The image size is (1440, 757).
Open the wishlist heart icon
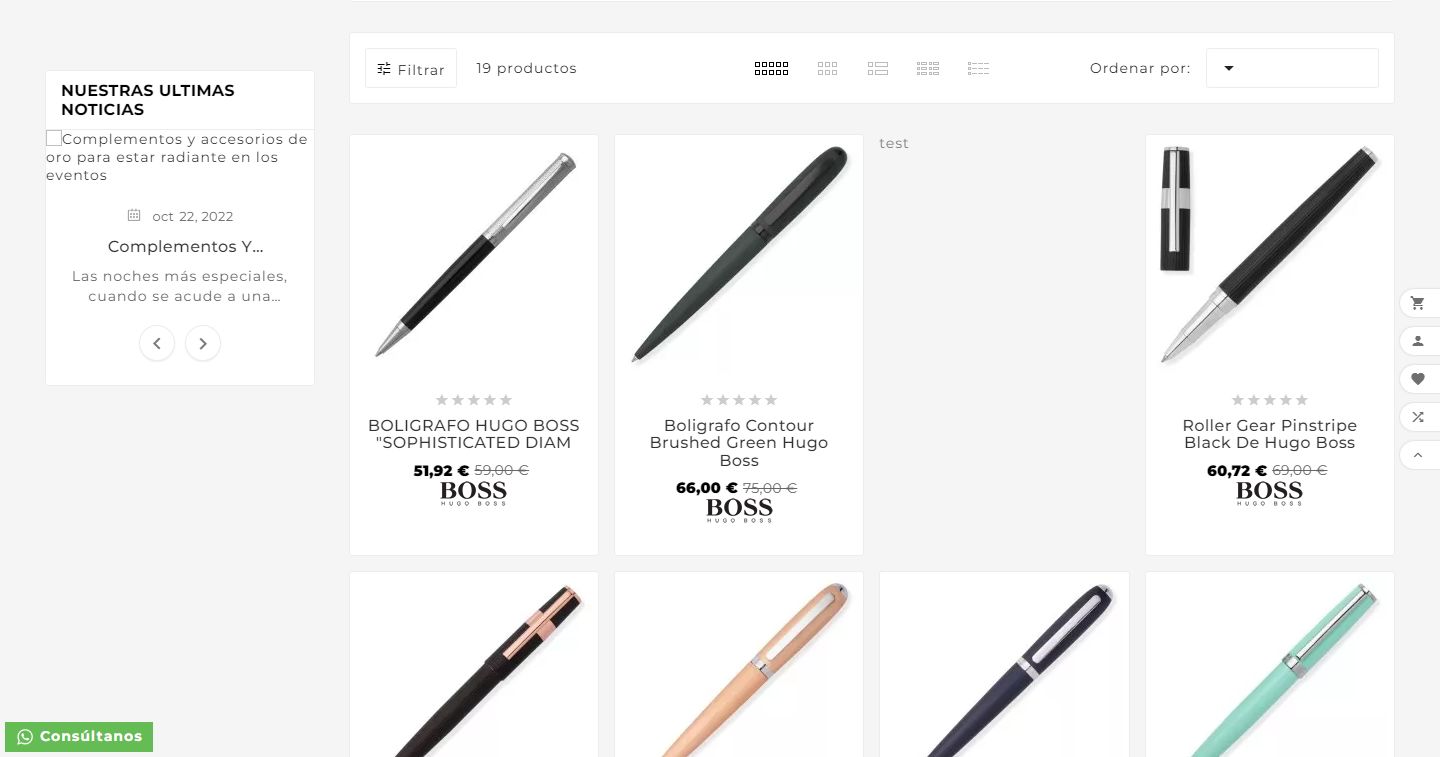coord(1418,379)
